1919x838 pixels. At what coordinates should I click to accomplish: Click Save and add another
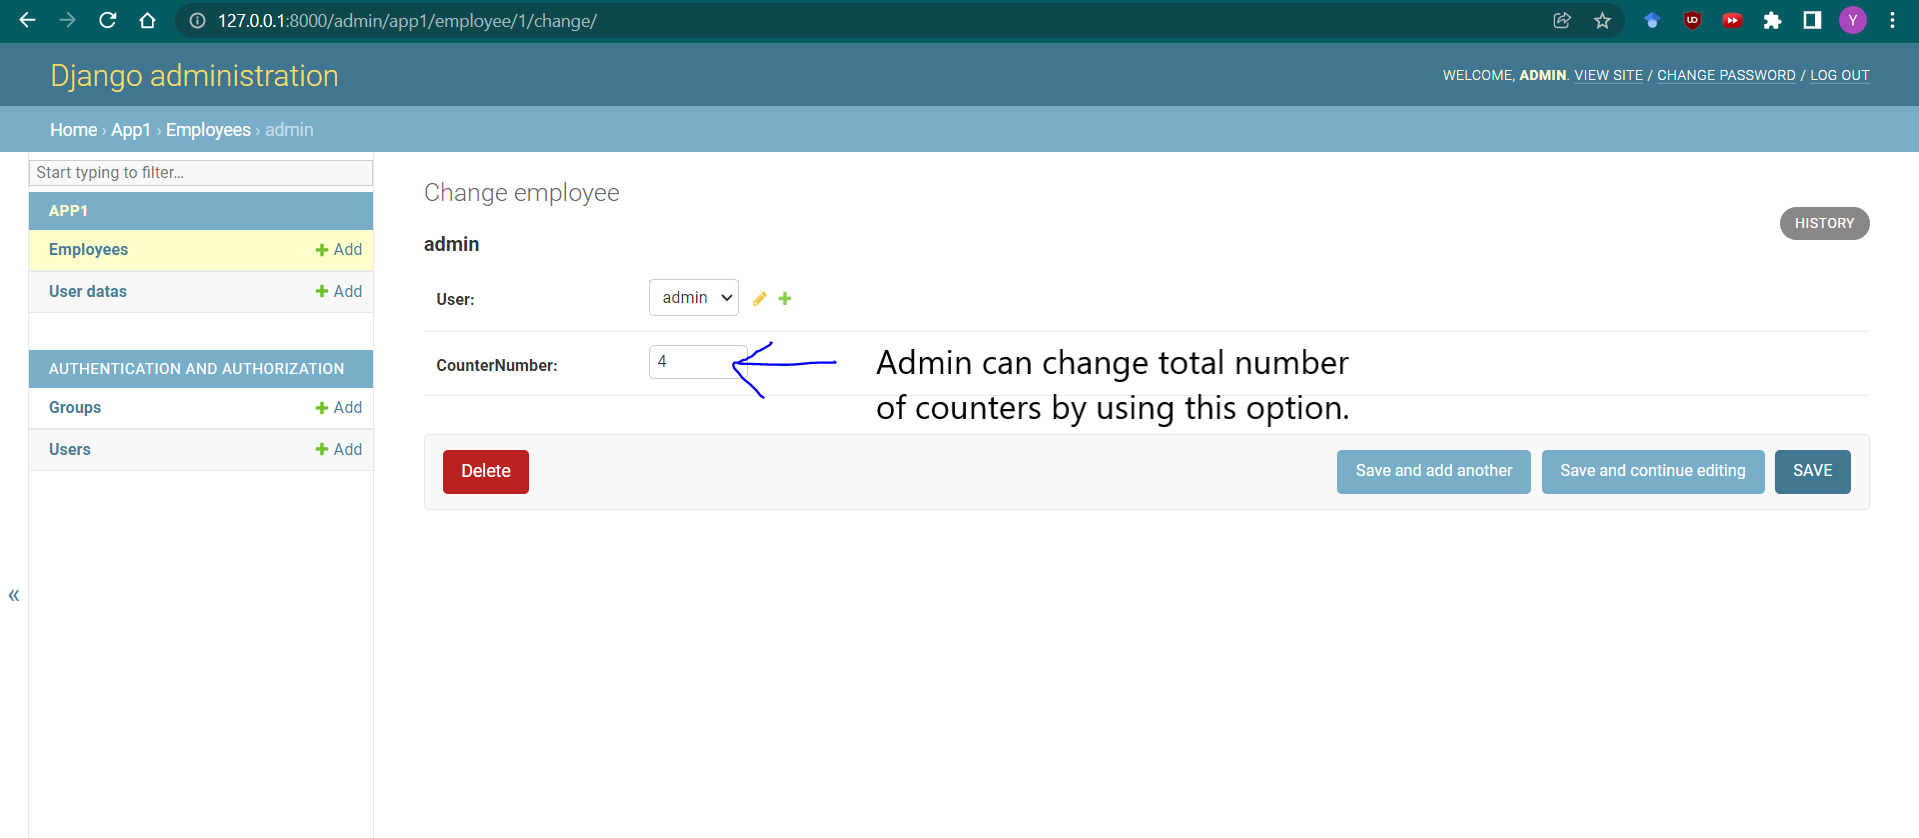tap(1433, 471)
